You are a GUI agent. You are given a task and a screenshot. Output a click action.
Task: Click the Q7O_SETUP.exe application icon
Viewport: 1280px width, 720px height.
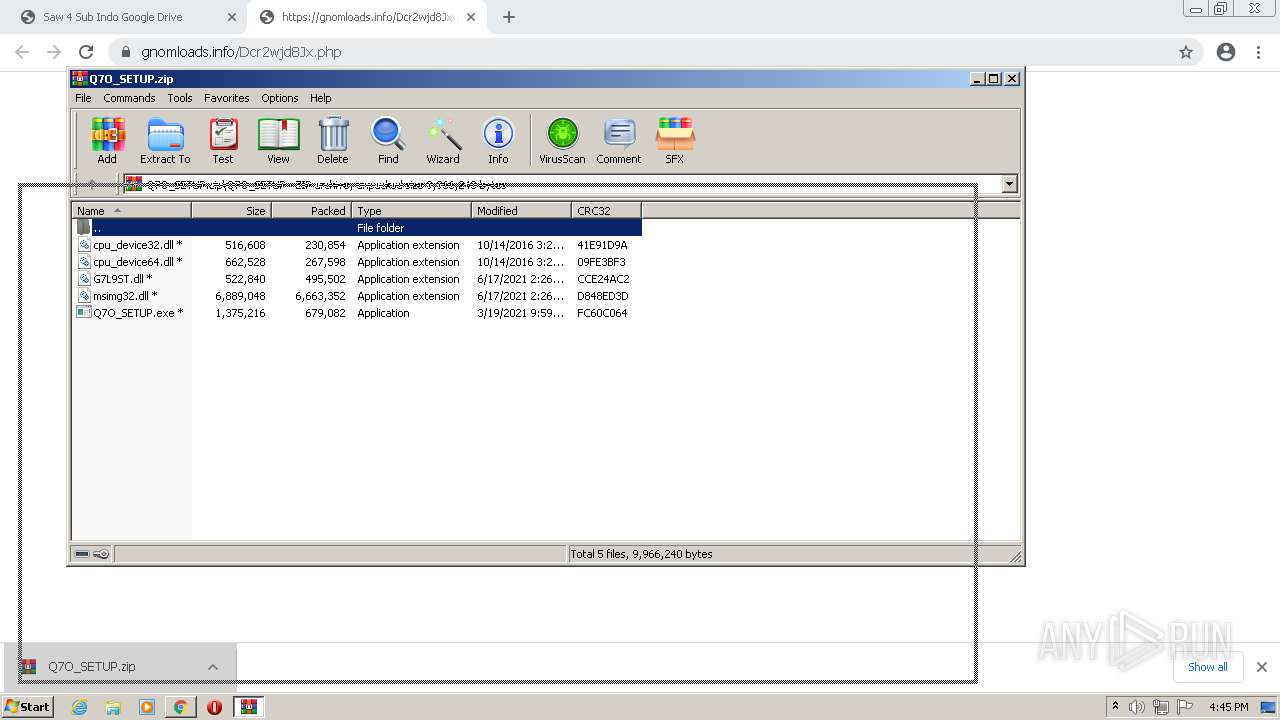pyautogui.click(x=84, y=313)
